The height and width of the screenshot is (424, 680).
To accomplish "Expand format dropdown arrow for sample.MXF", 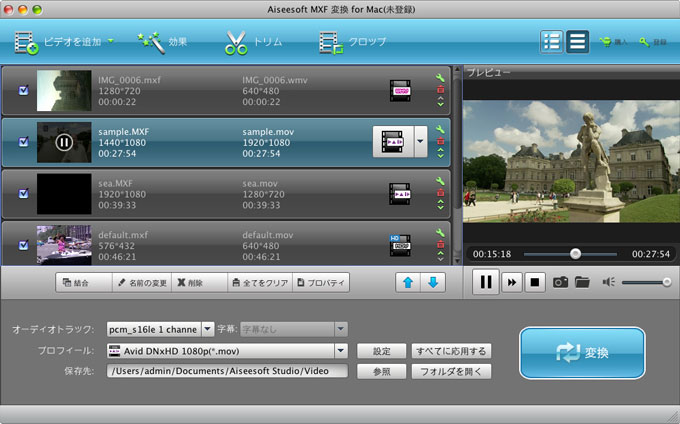I will pos(420,142).
